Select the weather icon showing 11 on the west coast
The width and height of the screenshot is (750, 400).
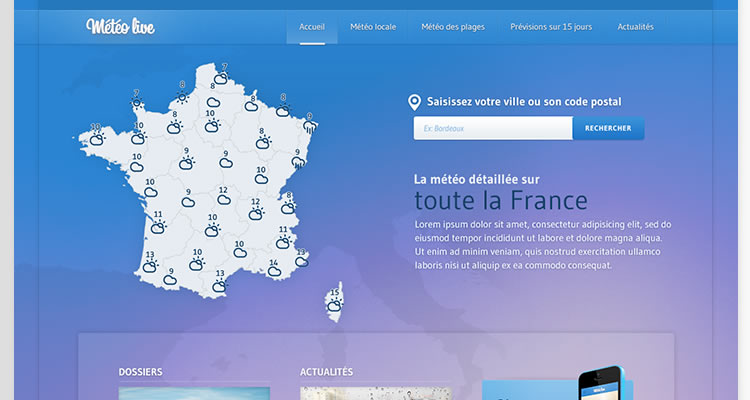[157, 227]
